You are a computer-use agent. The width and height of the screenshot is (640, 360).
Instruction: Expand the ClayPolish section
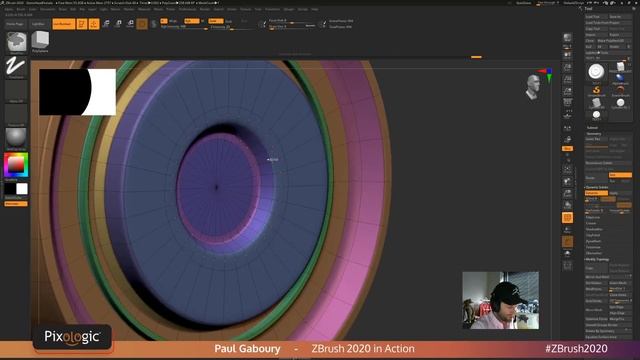click(x=593, y=235)
